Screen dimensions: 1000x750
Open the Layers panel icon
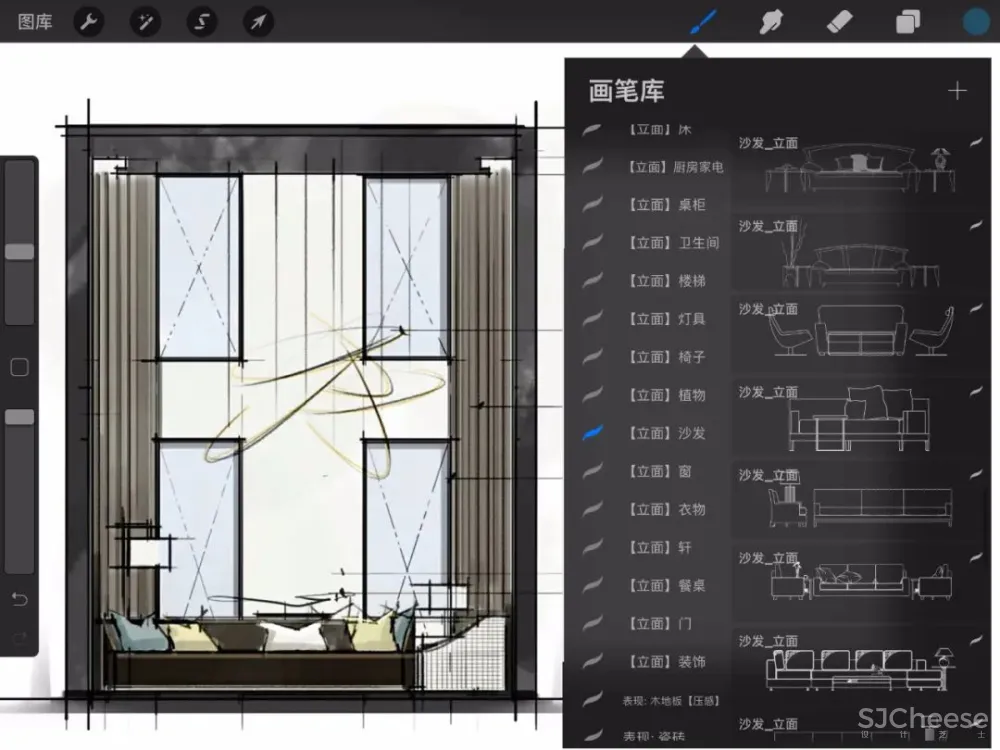coord(908,22)
